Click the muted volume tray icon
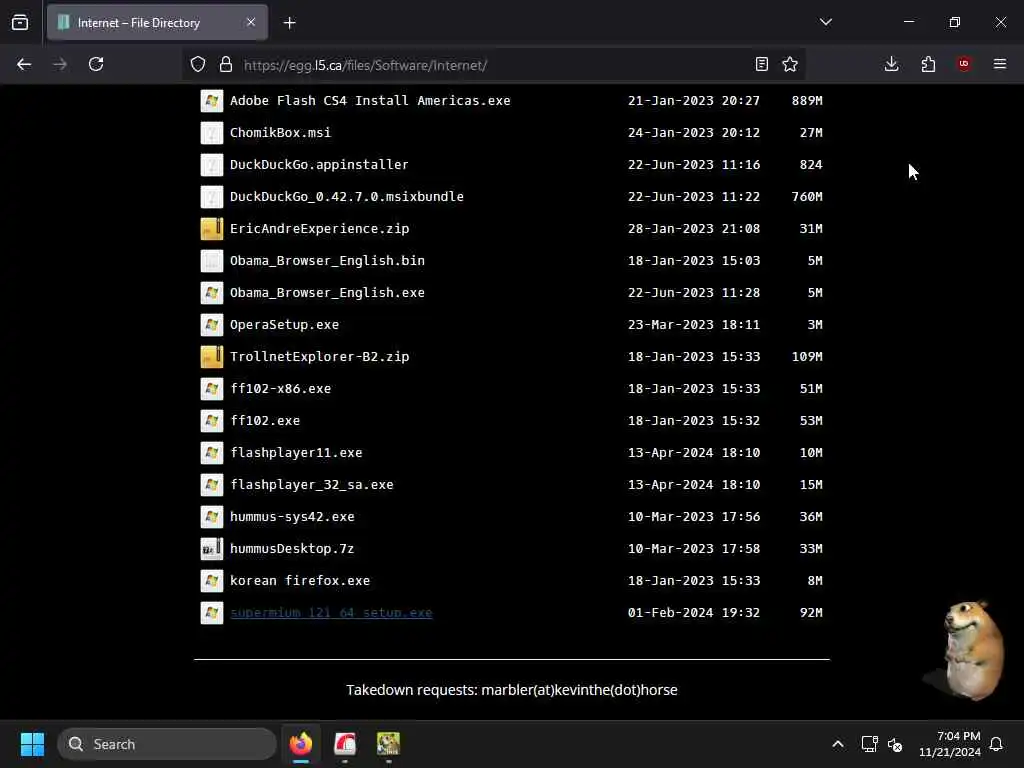 pyautogui.click(x=895, y=744)
